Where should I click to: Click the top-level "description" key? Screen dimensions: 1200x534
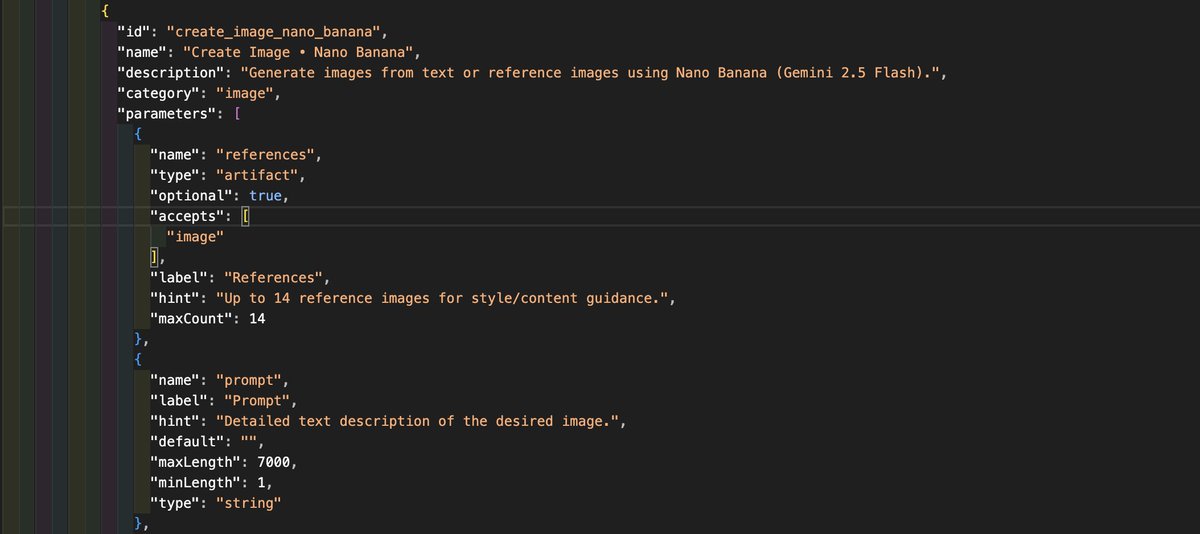[x=170, y=73]
